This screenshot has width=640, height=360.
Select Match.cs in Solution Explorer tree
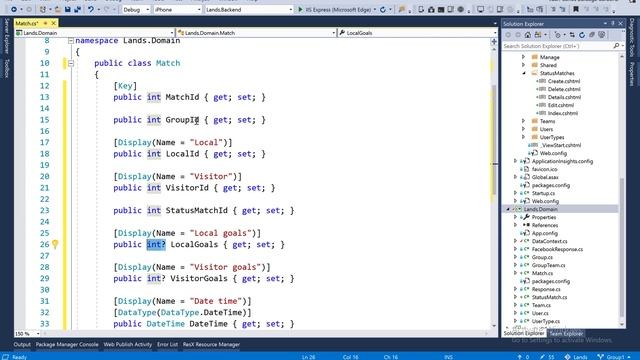(x=542, y=273)
